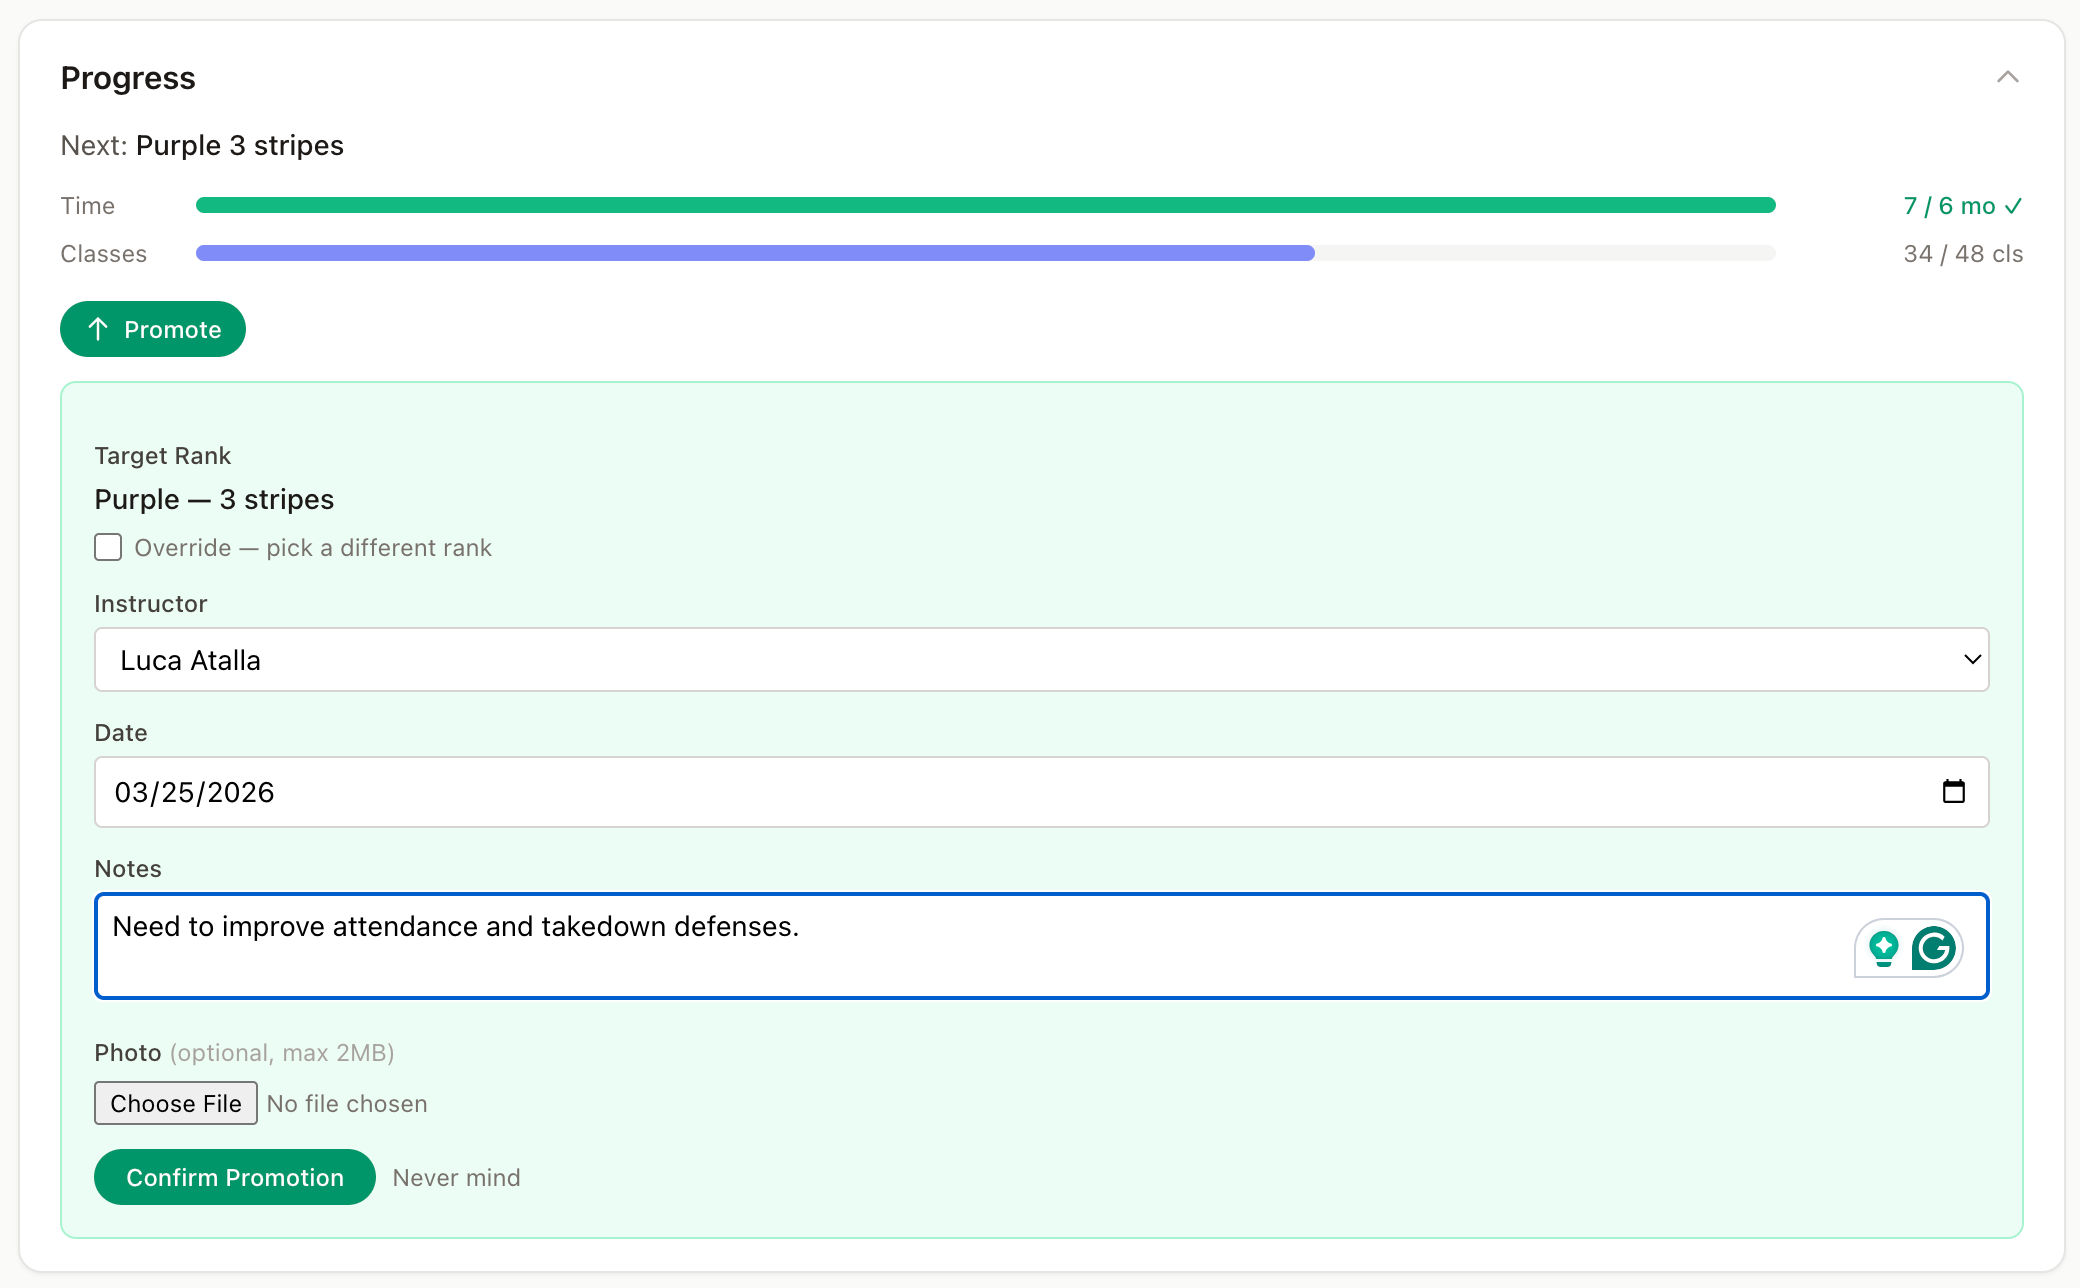Open the Instructor dropdown

[1040, 660]
